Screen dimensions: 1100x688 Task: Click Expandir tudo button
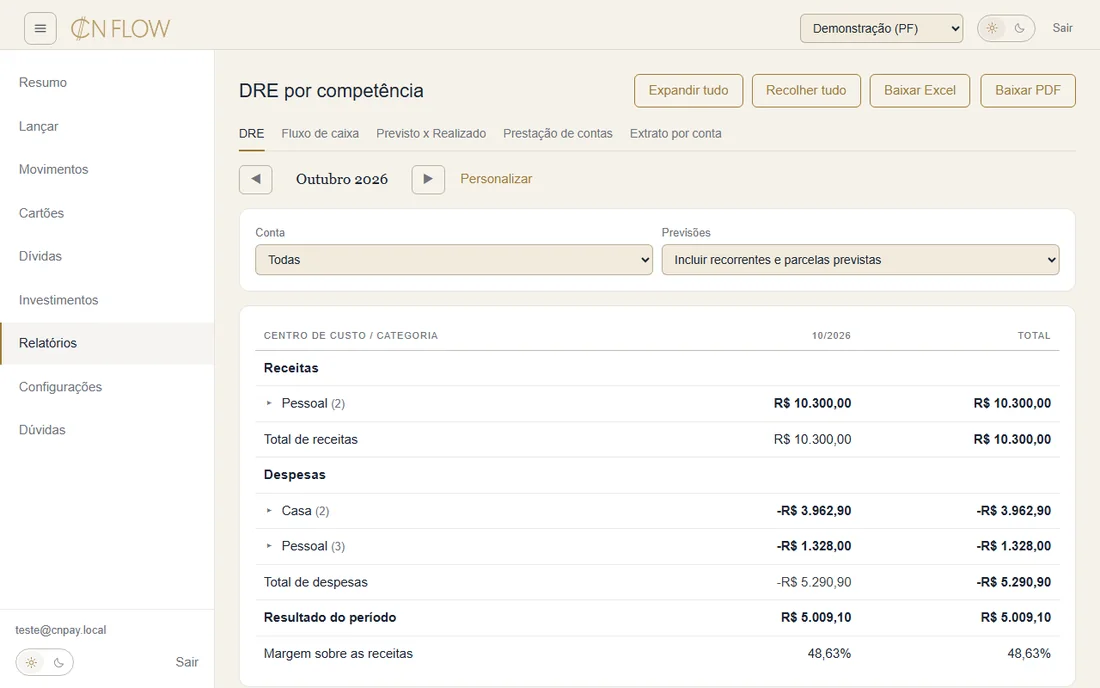coord(688,90)
